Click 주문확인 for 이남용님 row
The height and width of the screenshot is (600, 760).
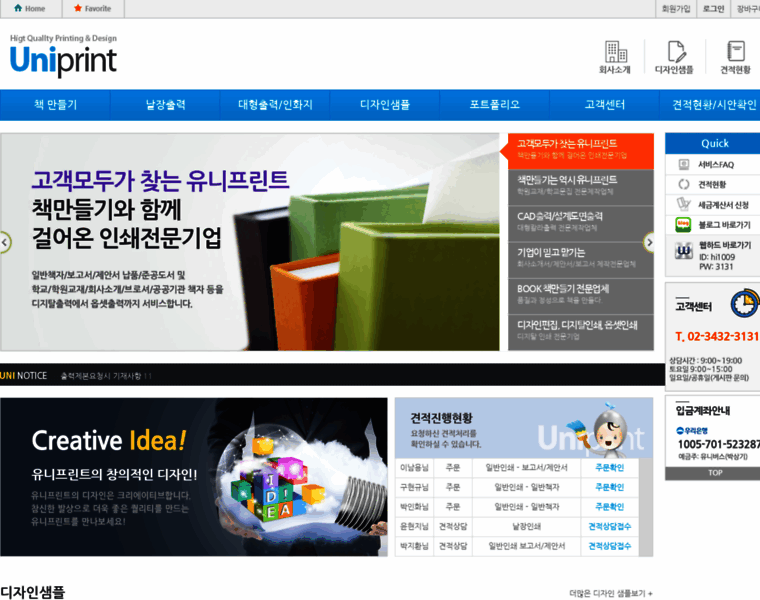coord(609,468)
